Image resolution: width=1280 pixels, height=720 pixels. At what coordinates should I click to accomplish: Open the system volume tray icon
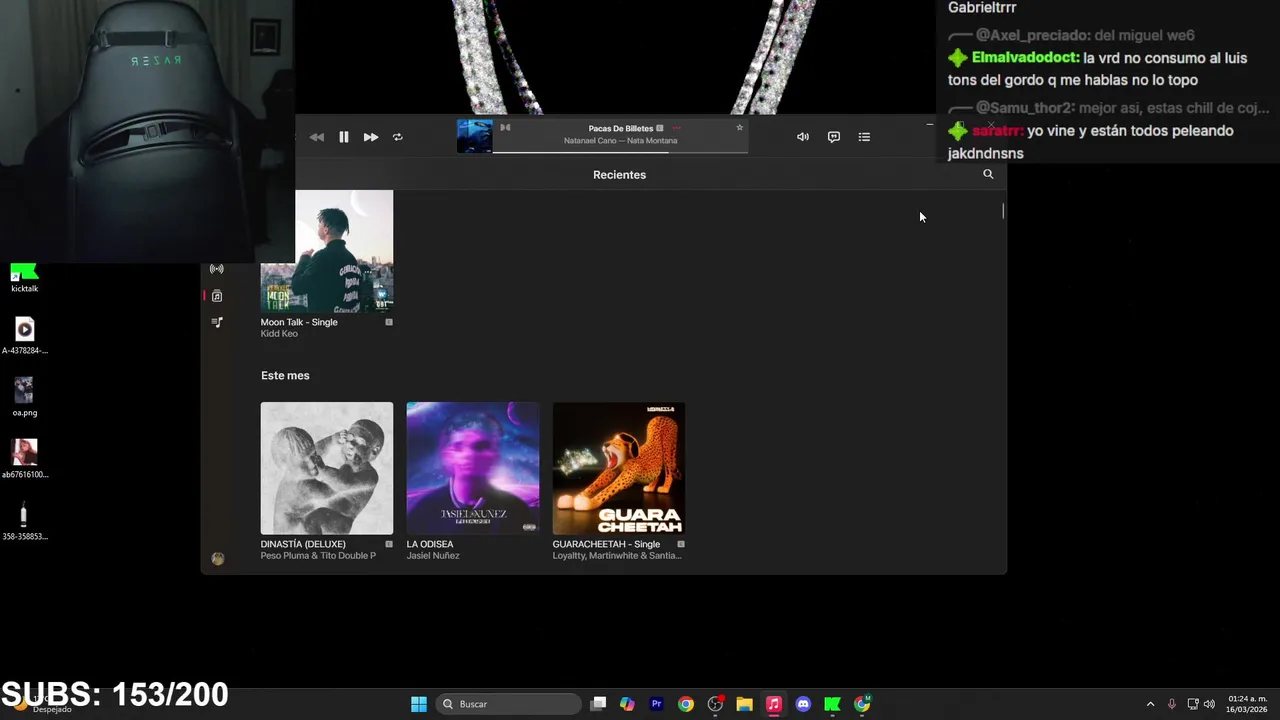[1209, 704]
